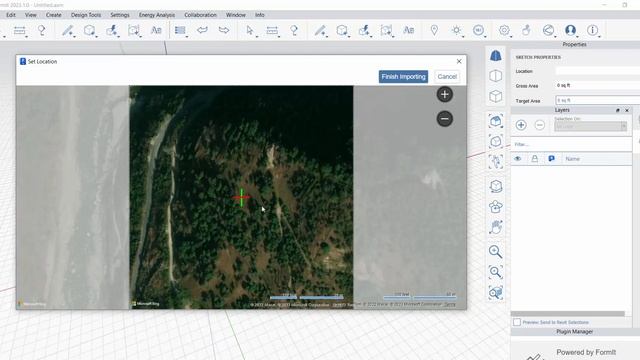Open the share collaboration icon

[x=548, y=30]
